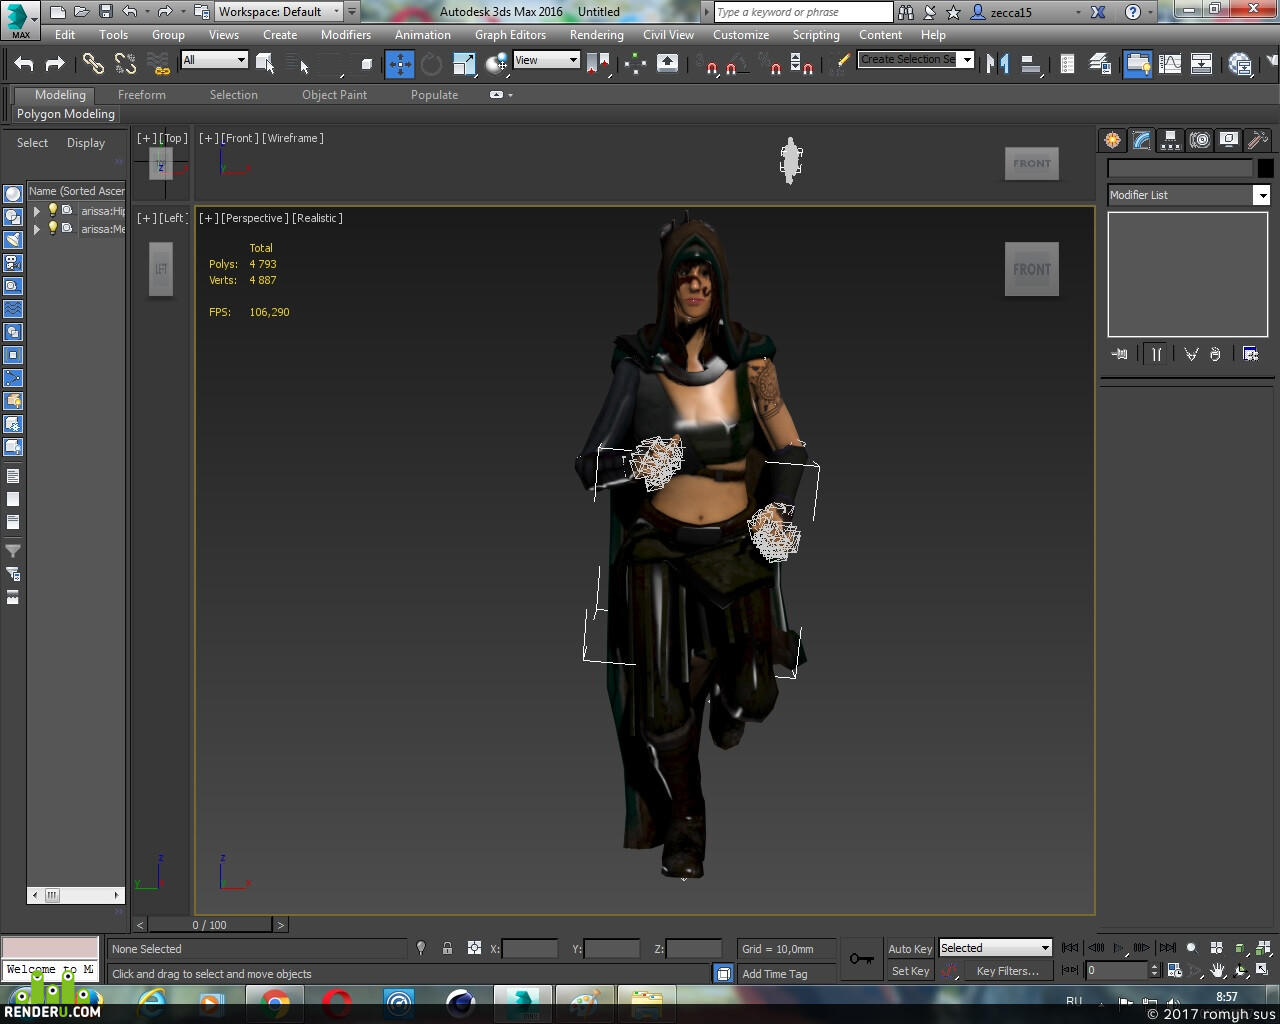
Task: Open the Utilities command panel hammer icon
Action: (x=1257, y=140)
